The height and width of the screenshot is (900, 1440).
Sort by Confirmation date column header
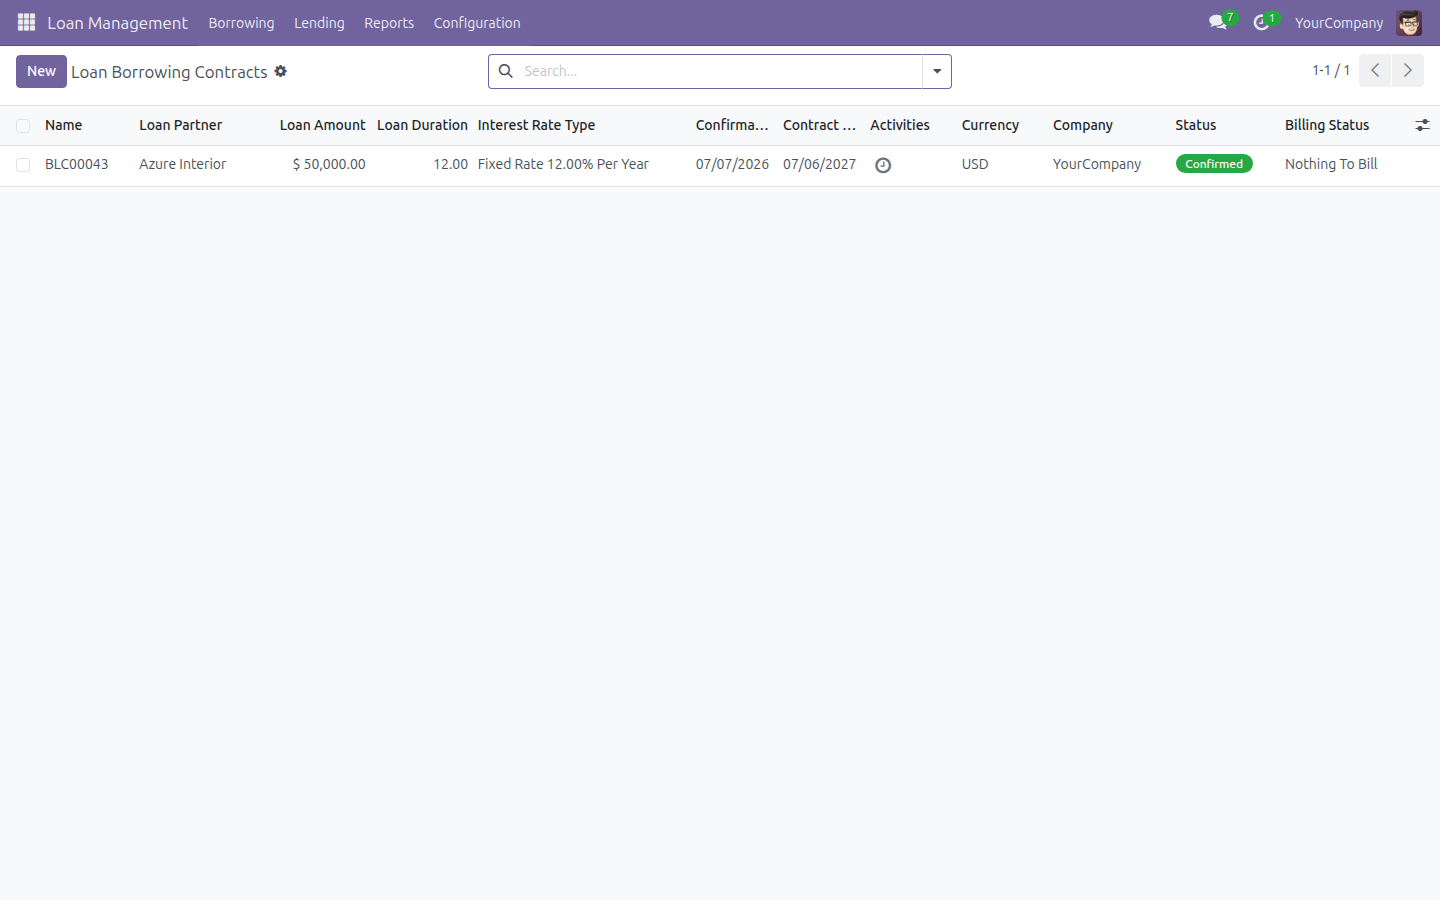(x=732, y=125)
